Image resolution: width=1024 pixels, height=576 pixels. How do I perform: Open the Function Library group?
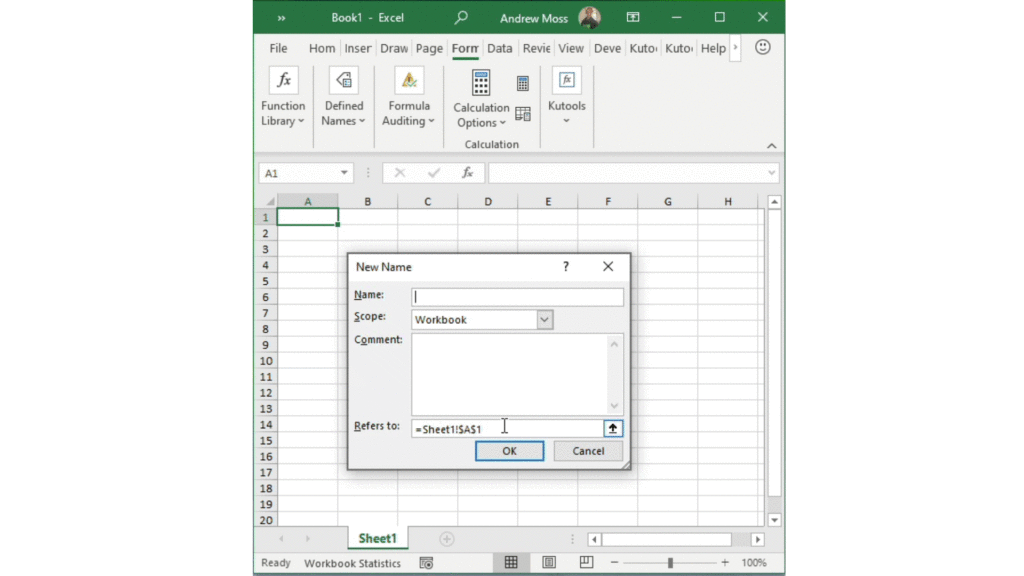(283, 98)
